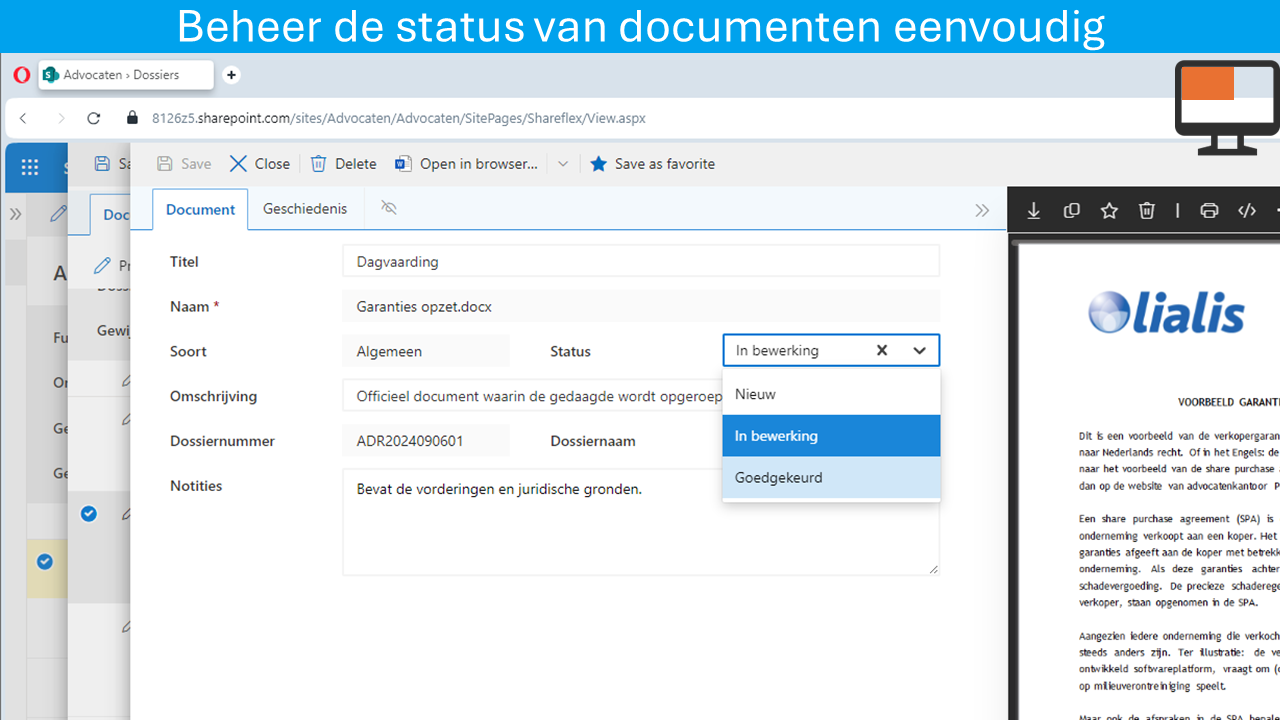Click the pencil icon next to Pr
The image size is (1280, 720).
tap(102, 265)
